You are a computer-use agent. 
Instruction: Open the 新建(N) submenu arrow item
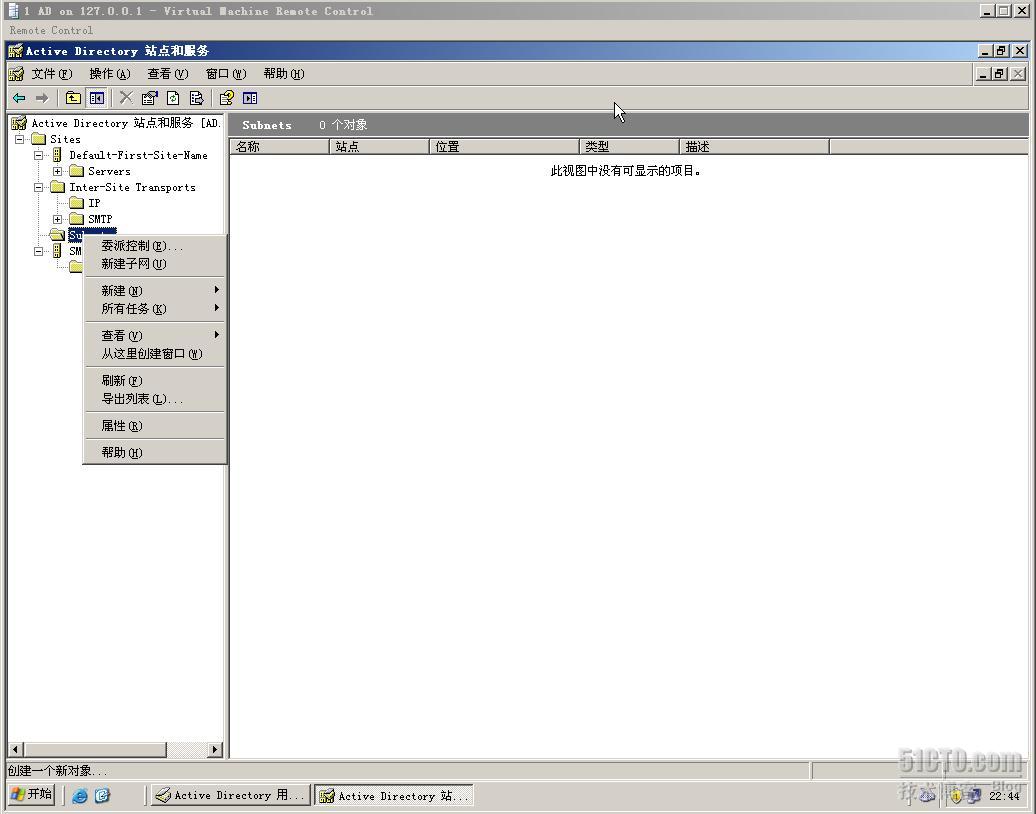[x=155, y=291]
